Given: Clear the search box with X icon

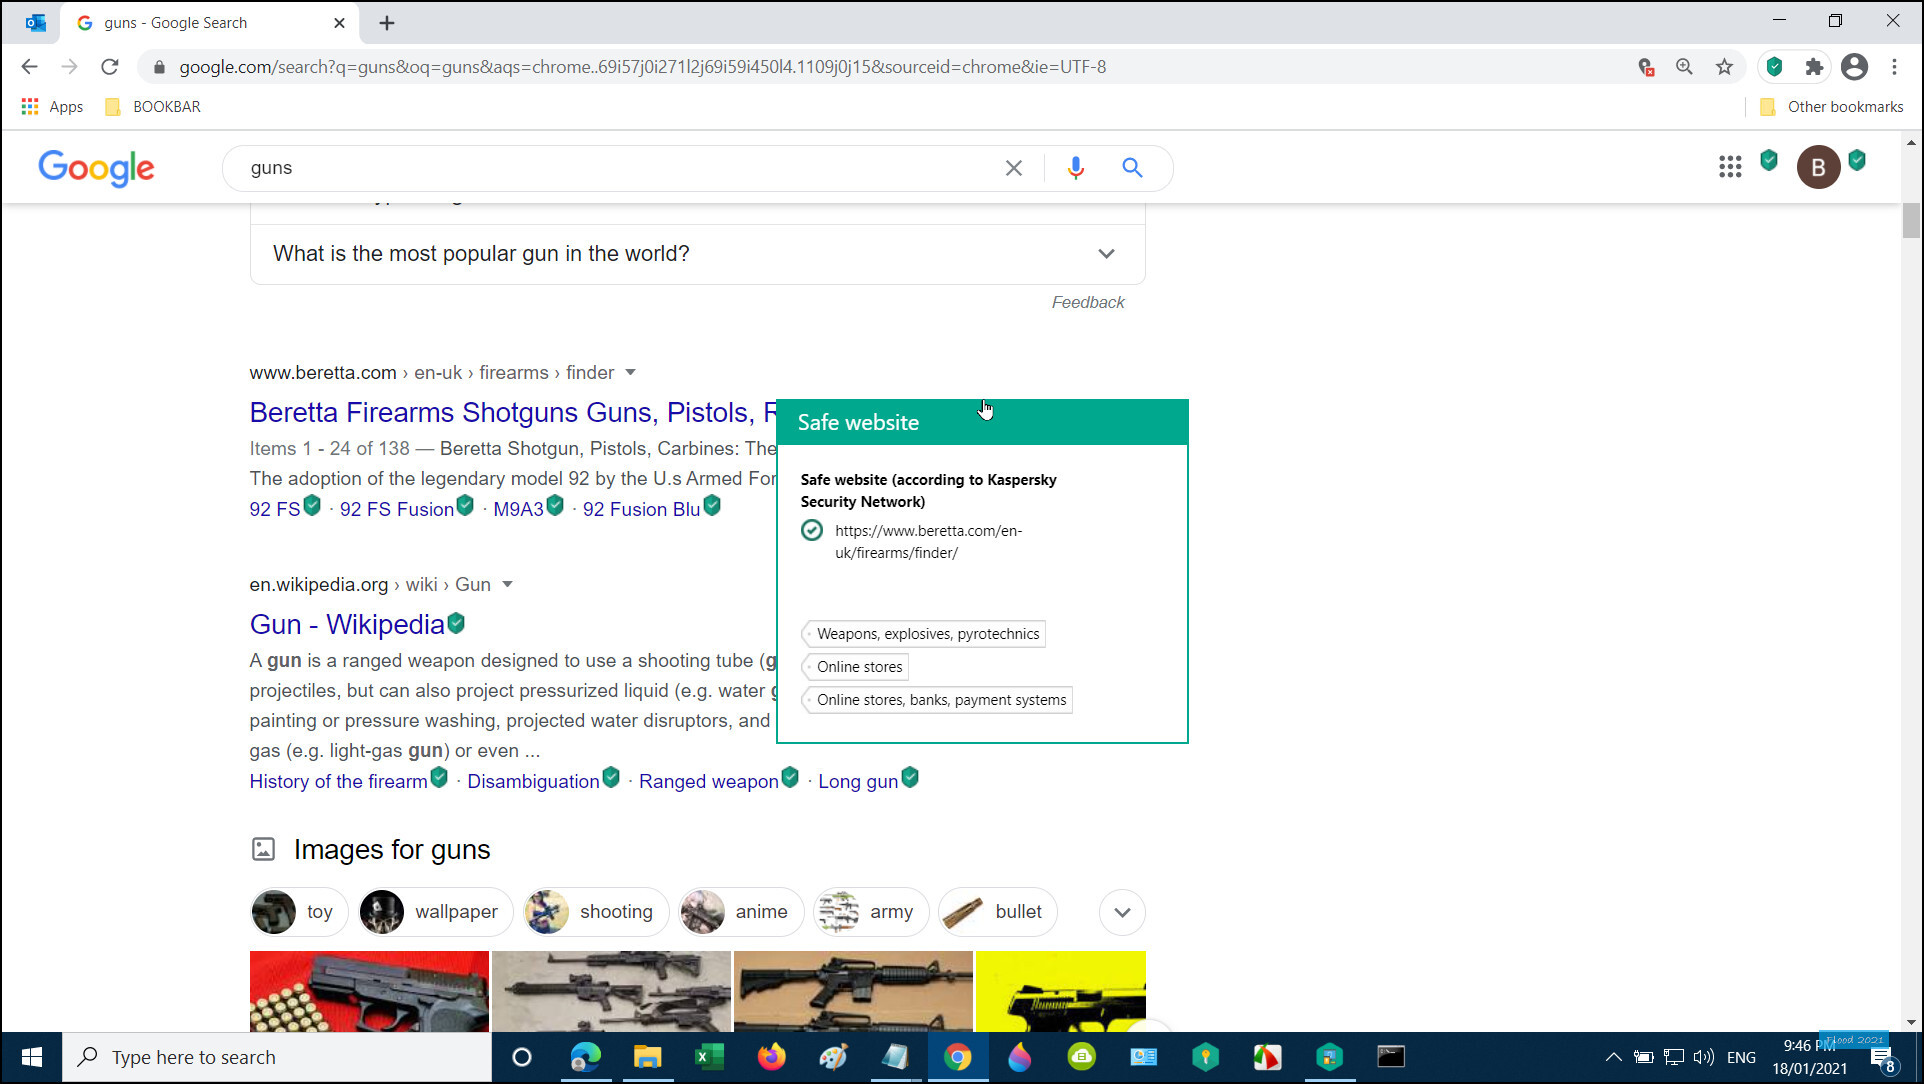Looking at the screenshot, I should pos(1013,168).
